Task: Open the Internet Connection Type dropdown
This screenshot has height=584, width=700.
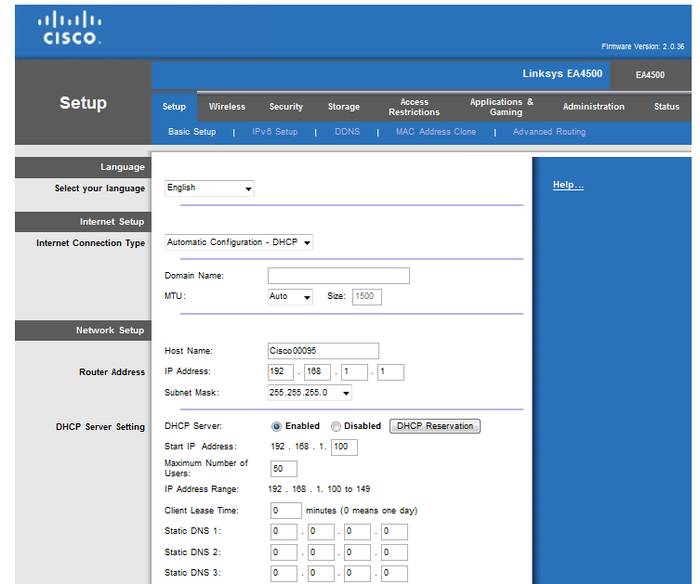Action: pos(238,242)
